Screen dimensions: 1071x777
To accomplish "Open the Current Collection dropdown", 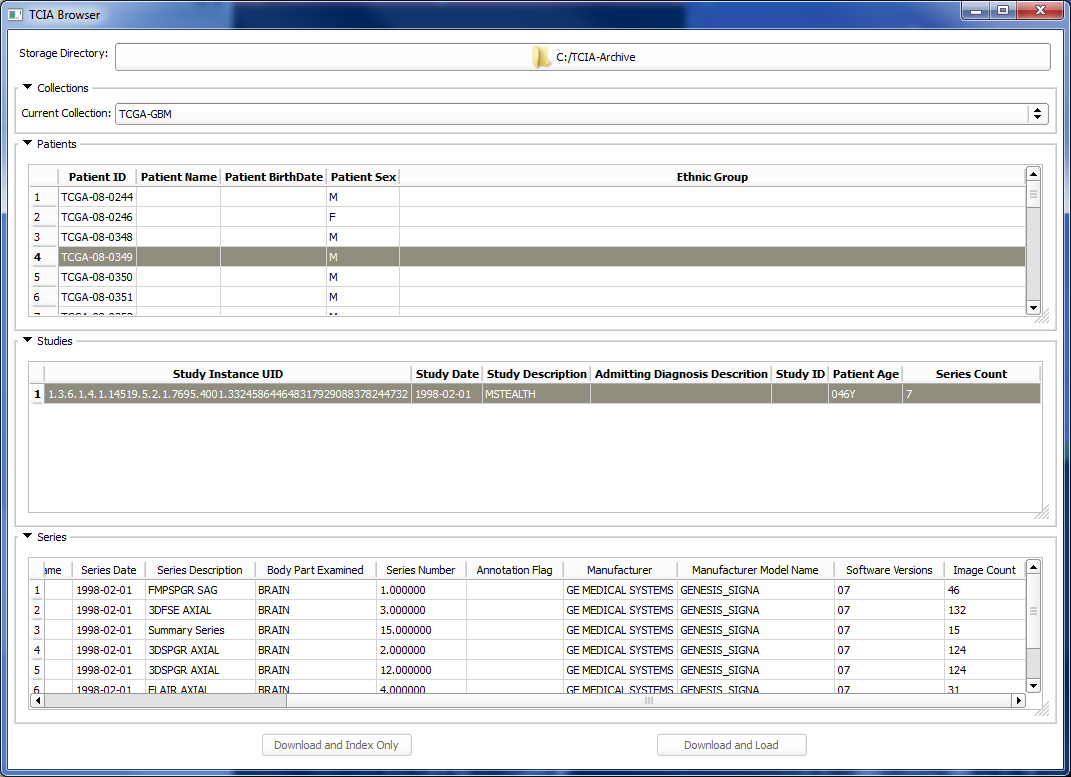I will pos(1036,114).
